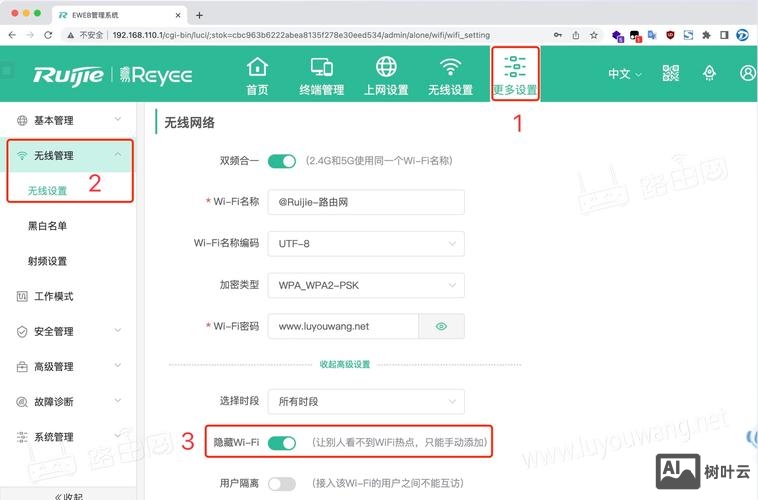
Task: Click the Wi-Fi密码 input field
Action: click(343, 326)
